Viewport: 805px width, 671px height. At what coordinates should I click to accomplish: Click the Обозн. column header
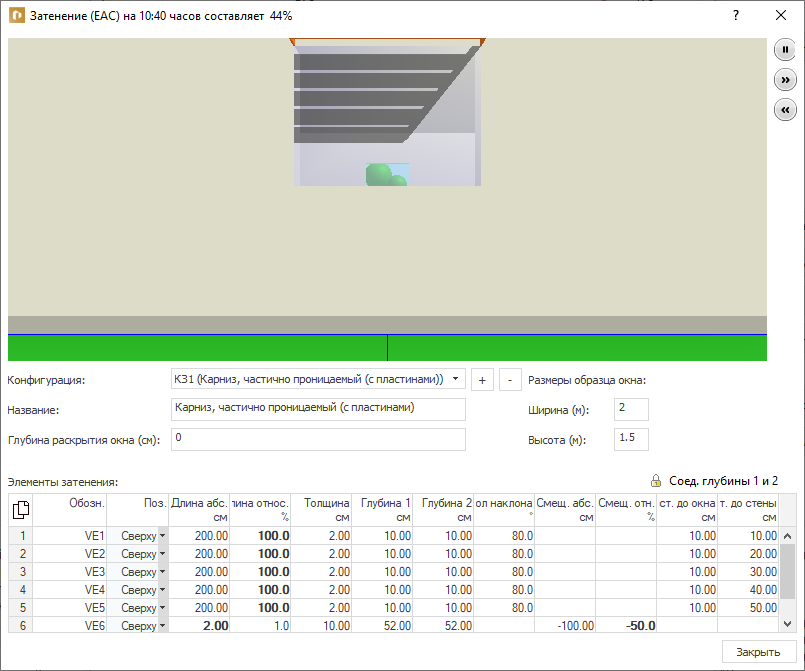(x=70, y=510)
